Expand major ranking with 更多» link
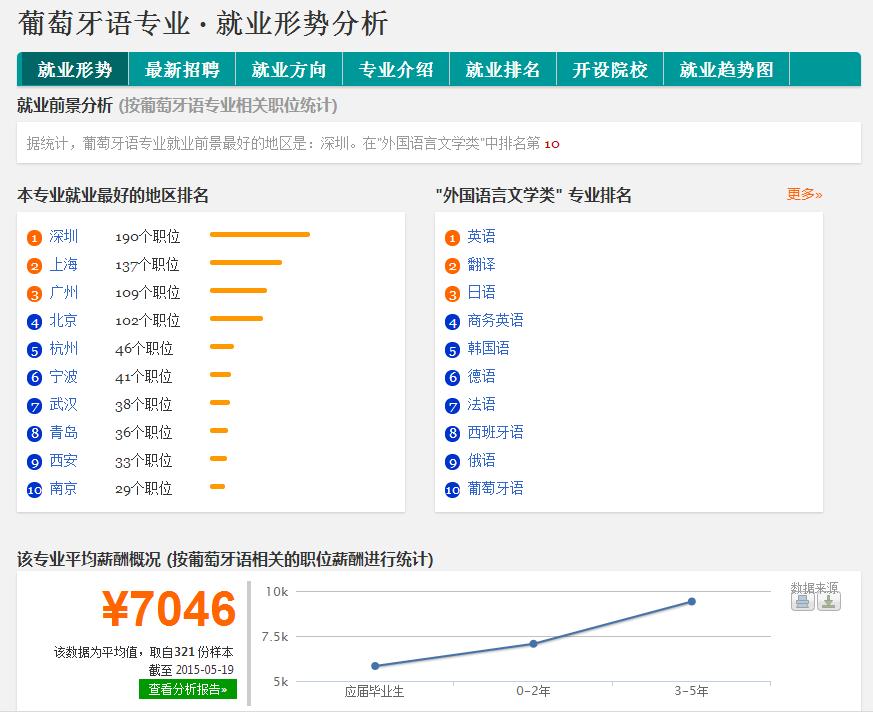The width and height of the screenshot is (873, 712). tap(804, 194)
